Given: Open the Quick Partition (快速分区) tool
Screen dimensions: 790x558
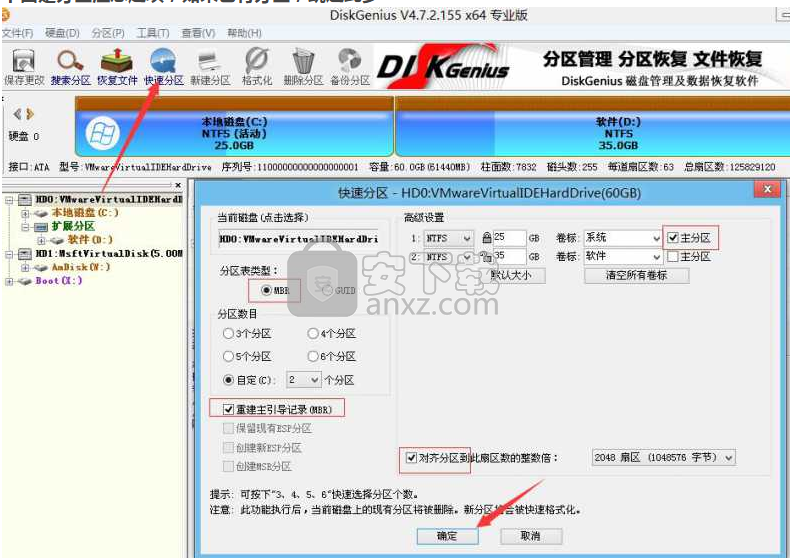Looking at the screenshot, I should [x=164, y=65].
